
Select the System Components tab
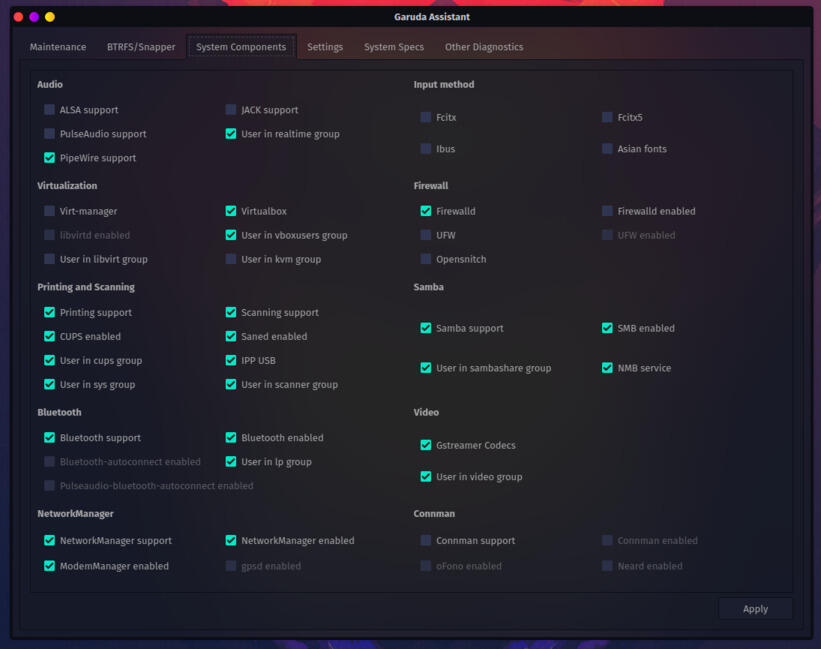click(x=241, y=47)
